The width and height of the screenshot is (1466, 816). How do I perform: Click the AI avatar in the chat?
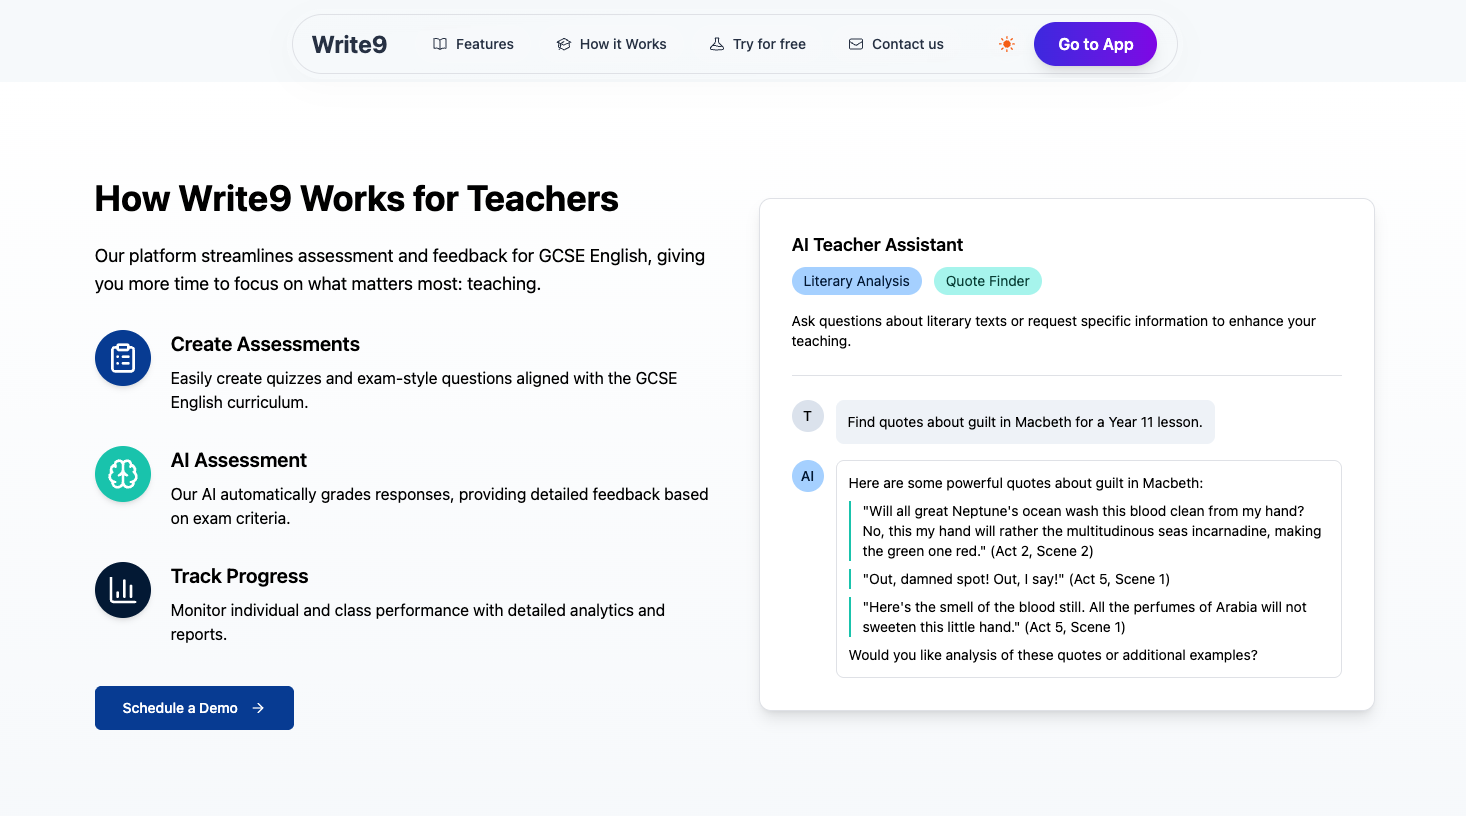coord(808,476)
